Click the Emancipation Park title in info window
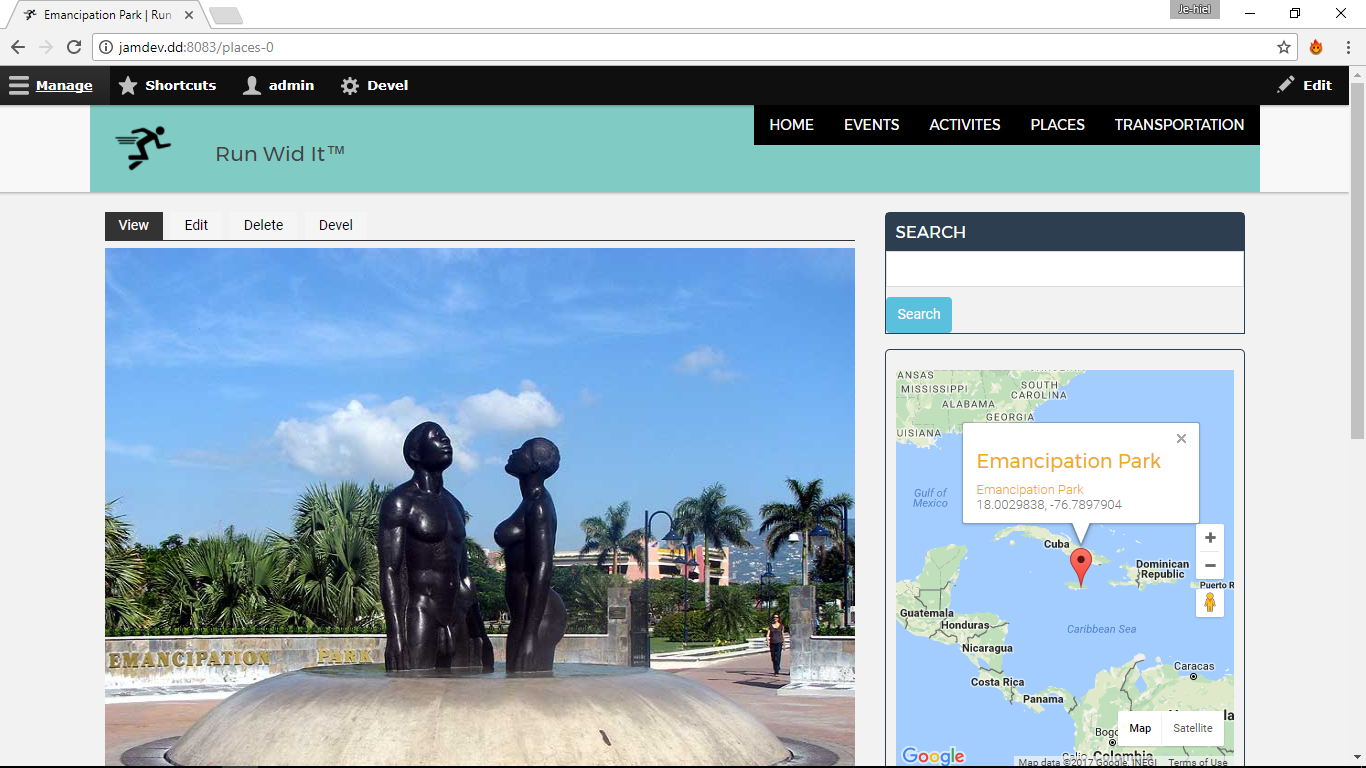 pos(1068,461)
